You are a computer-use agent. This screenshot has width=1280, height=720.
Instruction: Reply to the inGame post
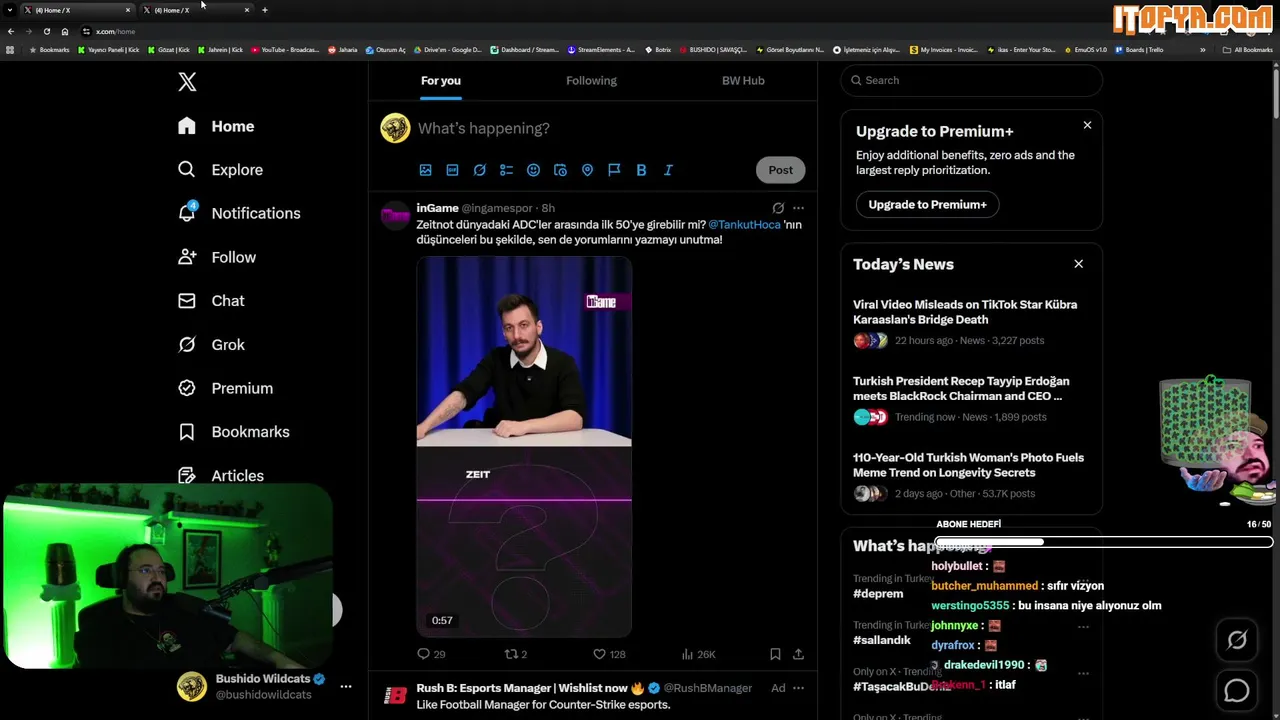click(x=431, y=654)
